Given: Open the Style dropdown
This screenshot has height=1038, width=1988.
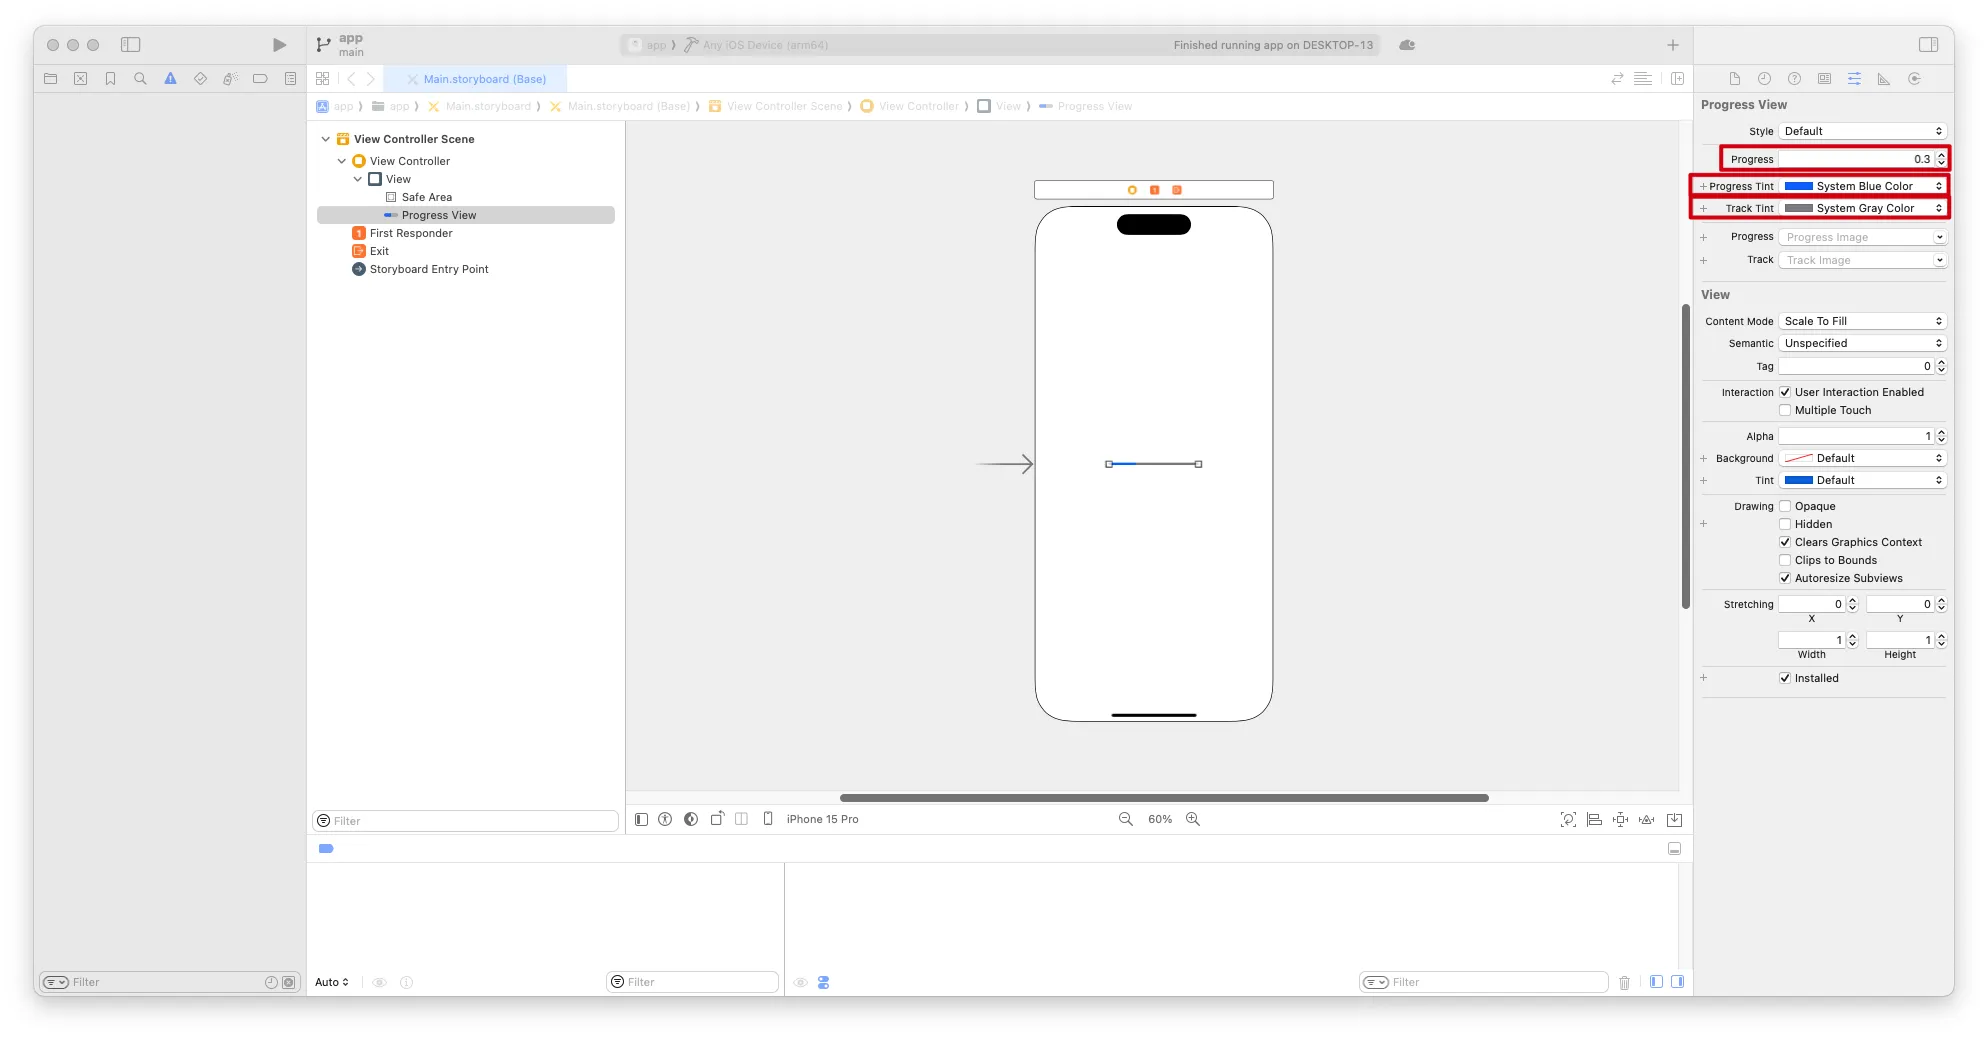Looking at the screenshot, I should point(1862,131).
